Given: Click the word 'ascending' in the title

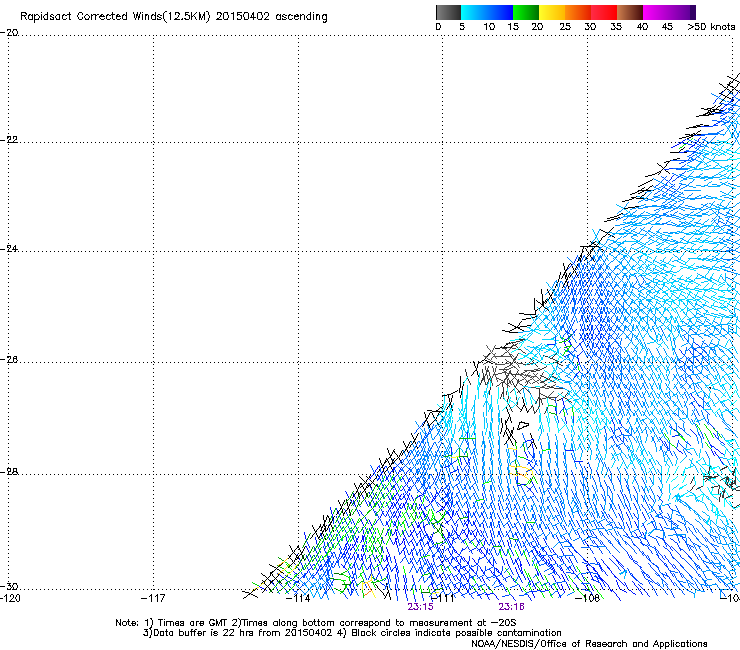Looking at the screenshot, I should 301,17.
